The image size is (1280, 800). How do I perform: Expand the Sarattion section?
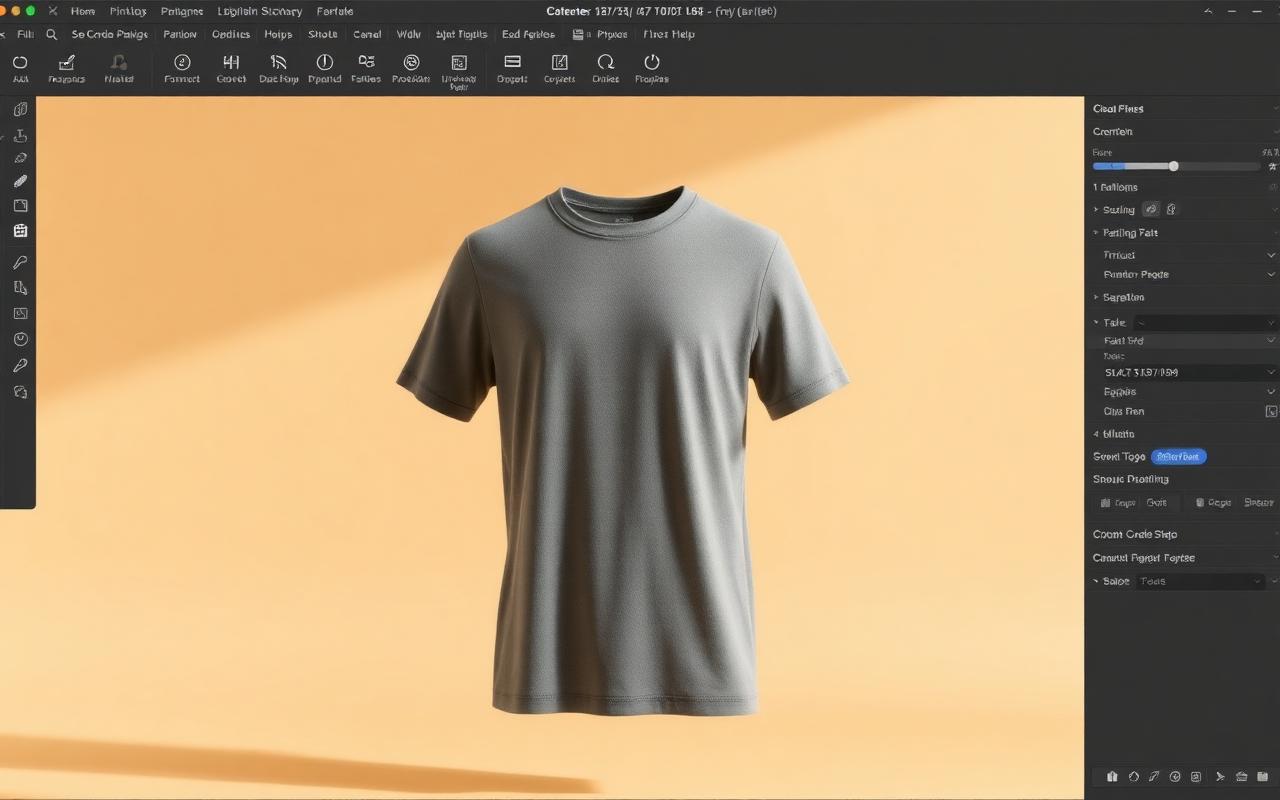tap(1096, 298)
